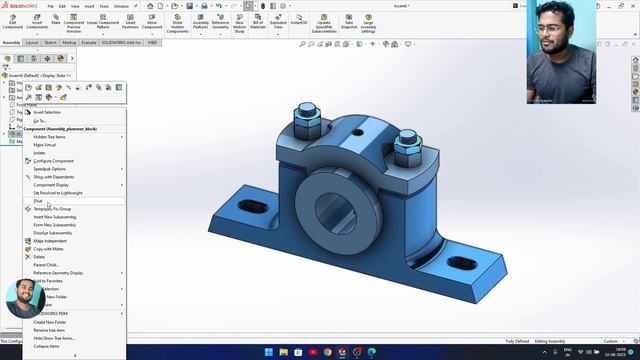Open dropdown under Insert Components

tap(37, 34)
